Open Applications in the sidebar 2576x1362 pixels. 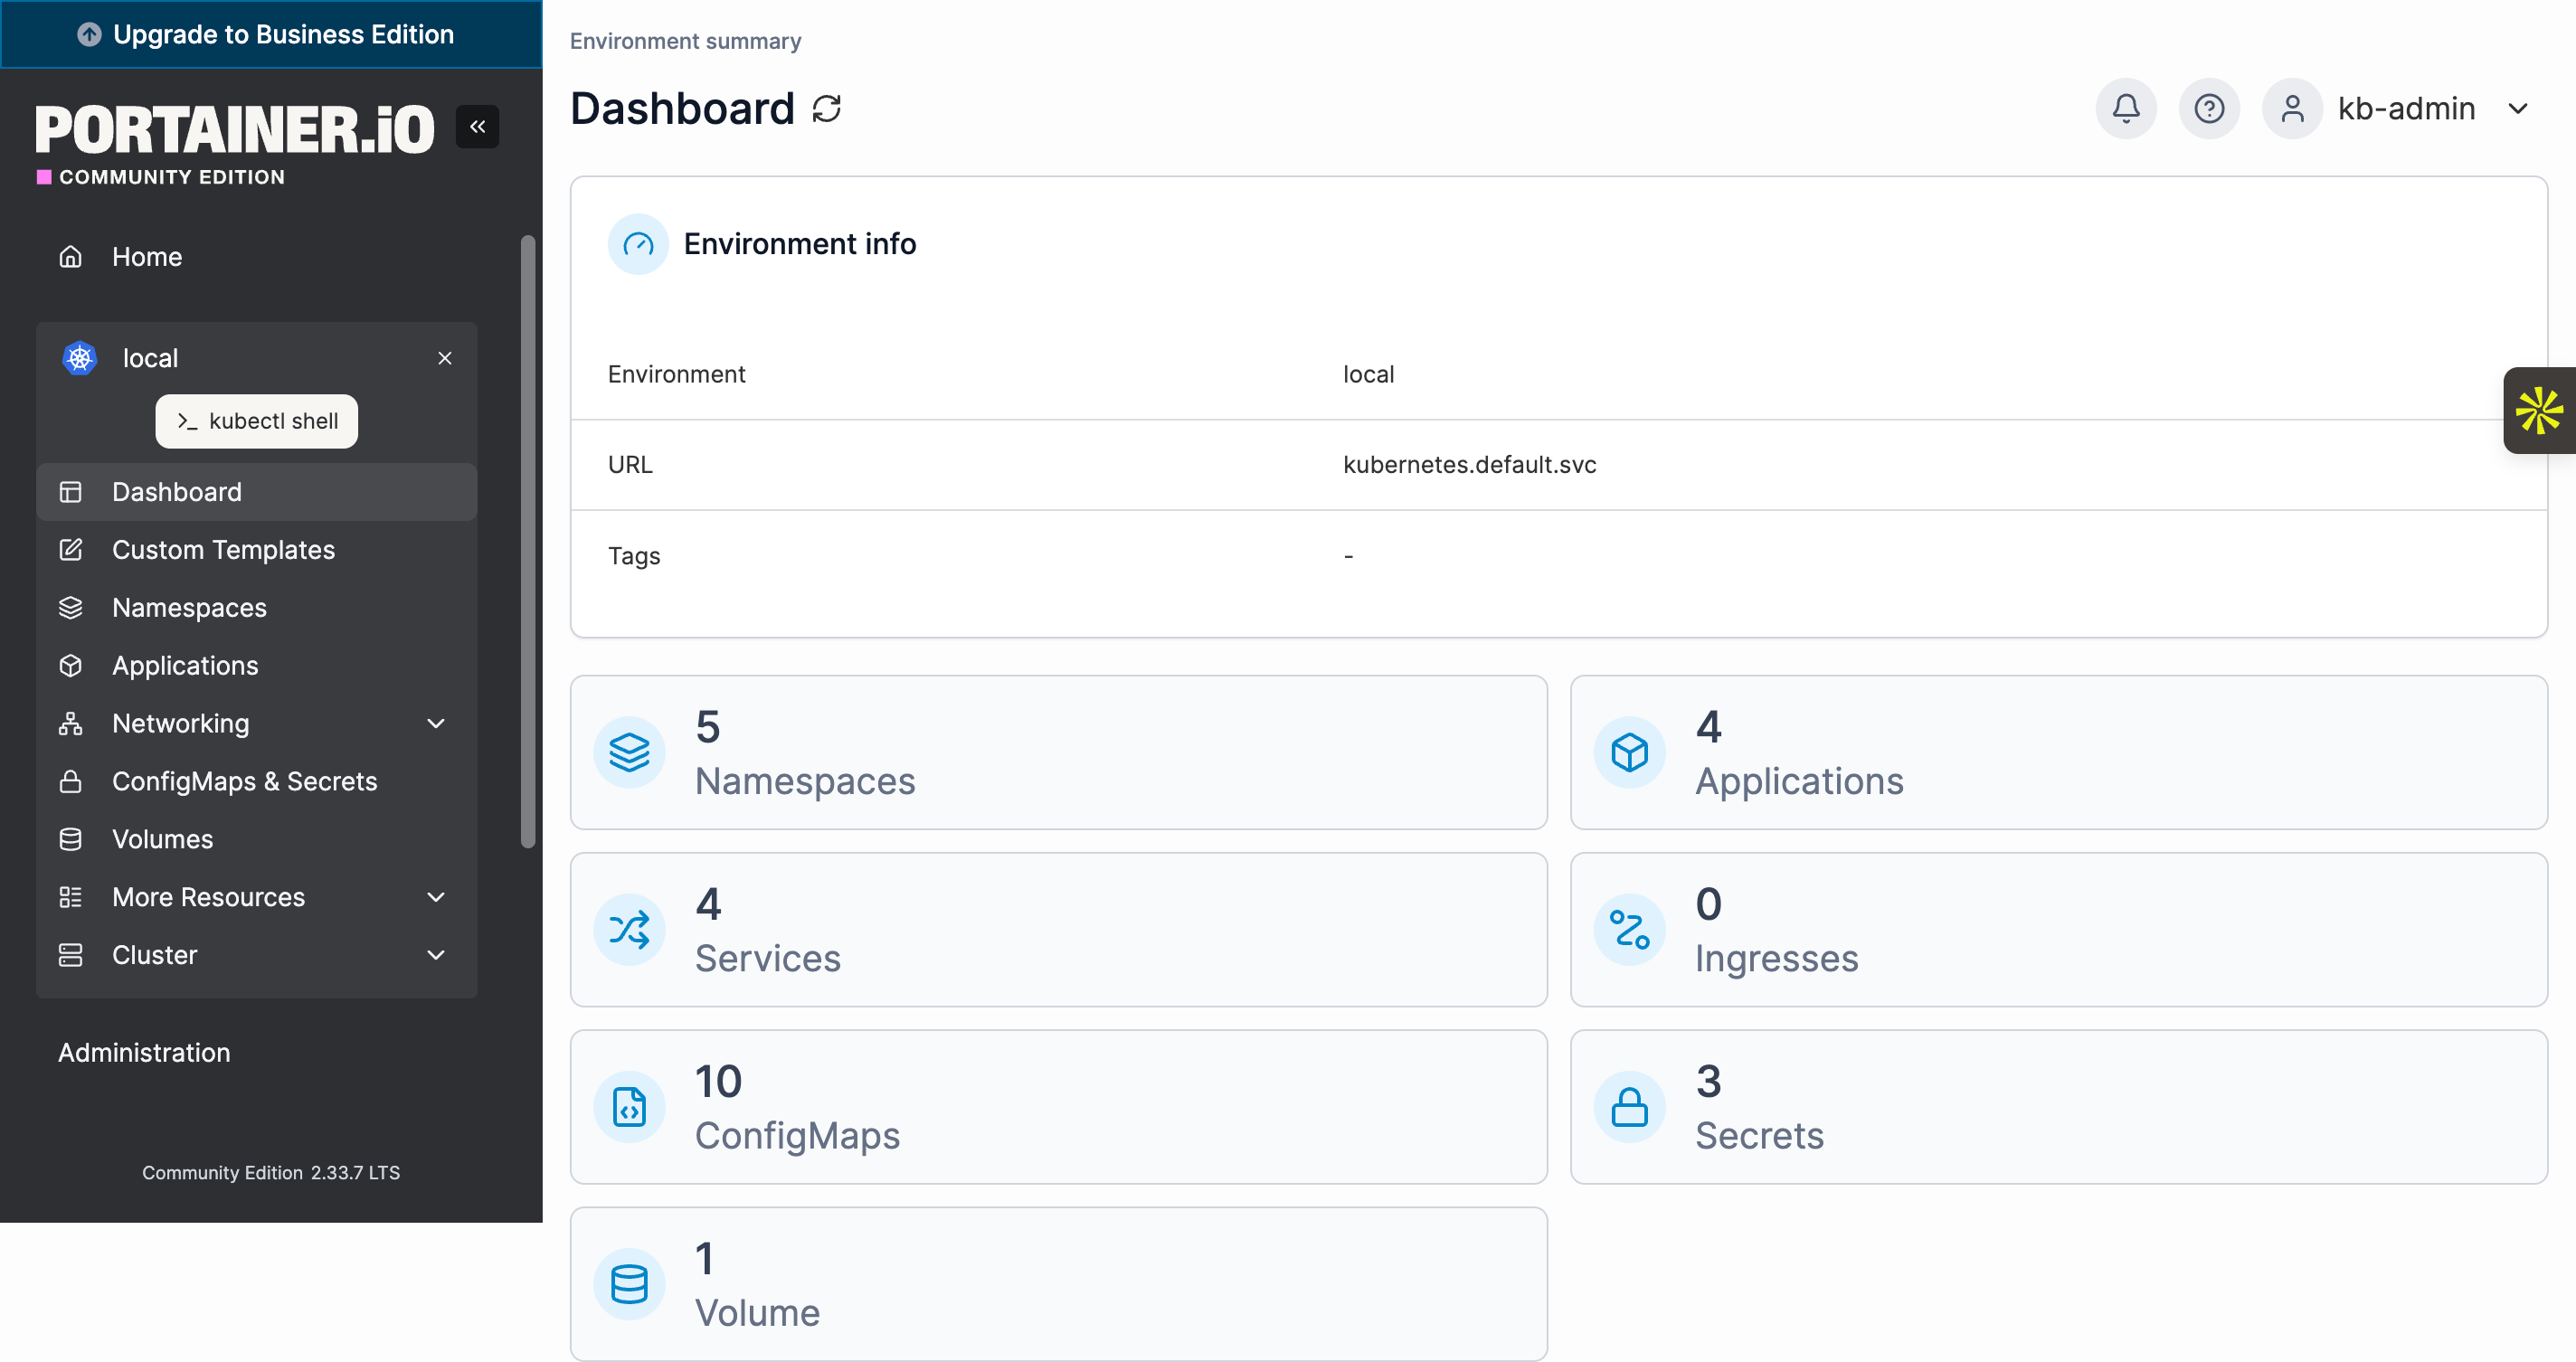tap(257, 666)
